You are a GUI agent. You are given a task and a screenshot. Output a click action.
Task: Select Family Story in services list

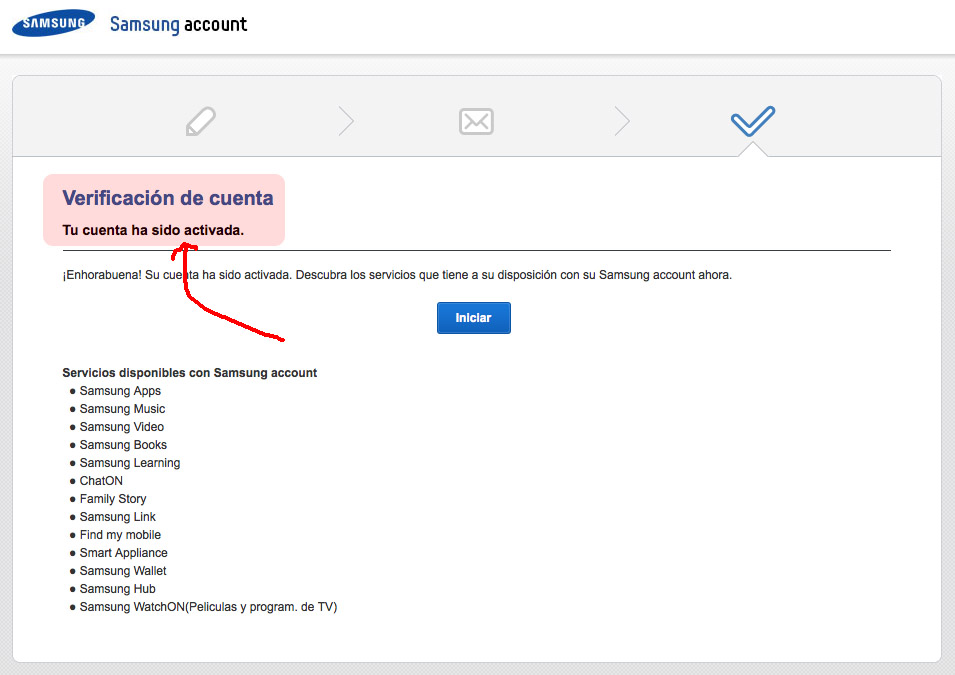click(113, 499)
